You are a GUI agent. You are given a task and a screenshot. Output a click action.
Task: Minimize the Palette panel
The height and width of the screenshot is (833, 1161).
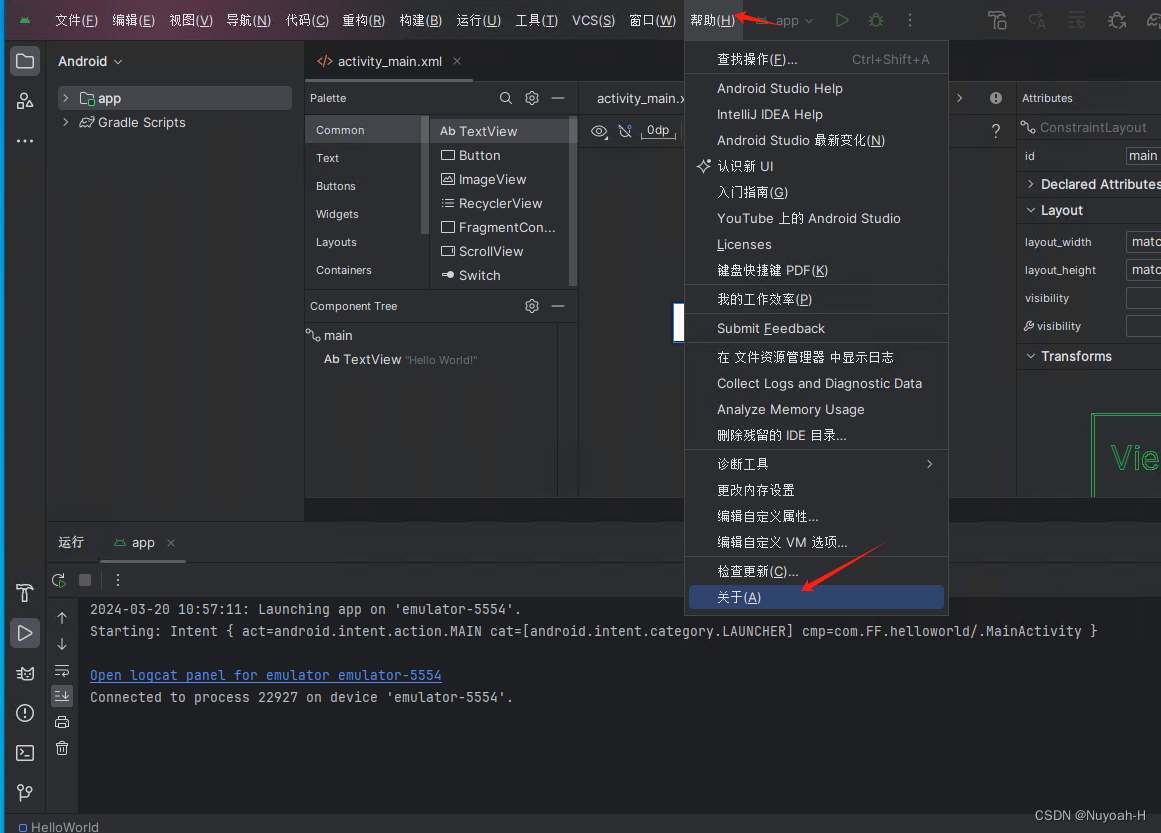point(558,98)
